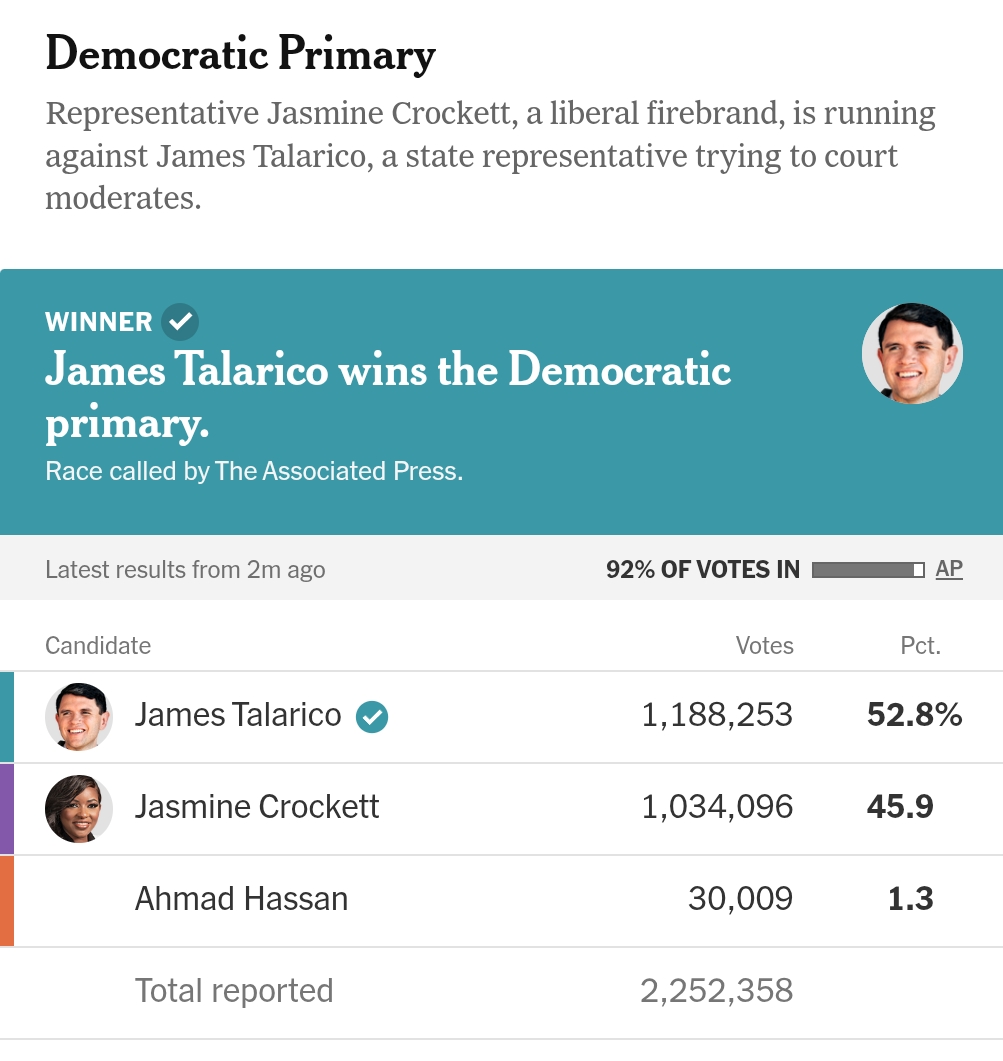The width and height of the screenshot is (1003, 1061).
Task: Select the Pct. column header
Action: click(x=920, y=646)
